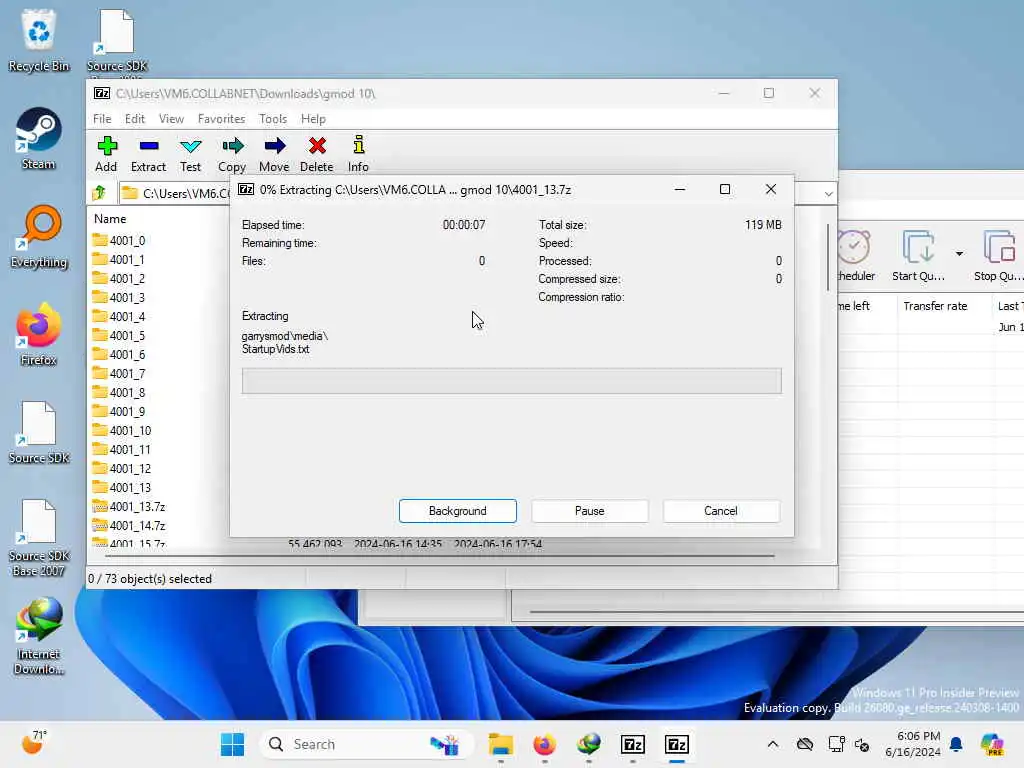Open the Help menu in 7-Zip
This screenshot has width=1024, height=768.
tap(313, 119)
